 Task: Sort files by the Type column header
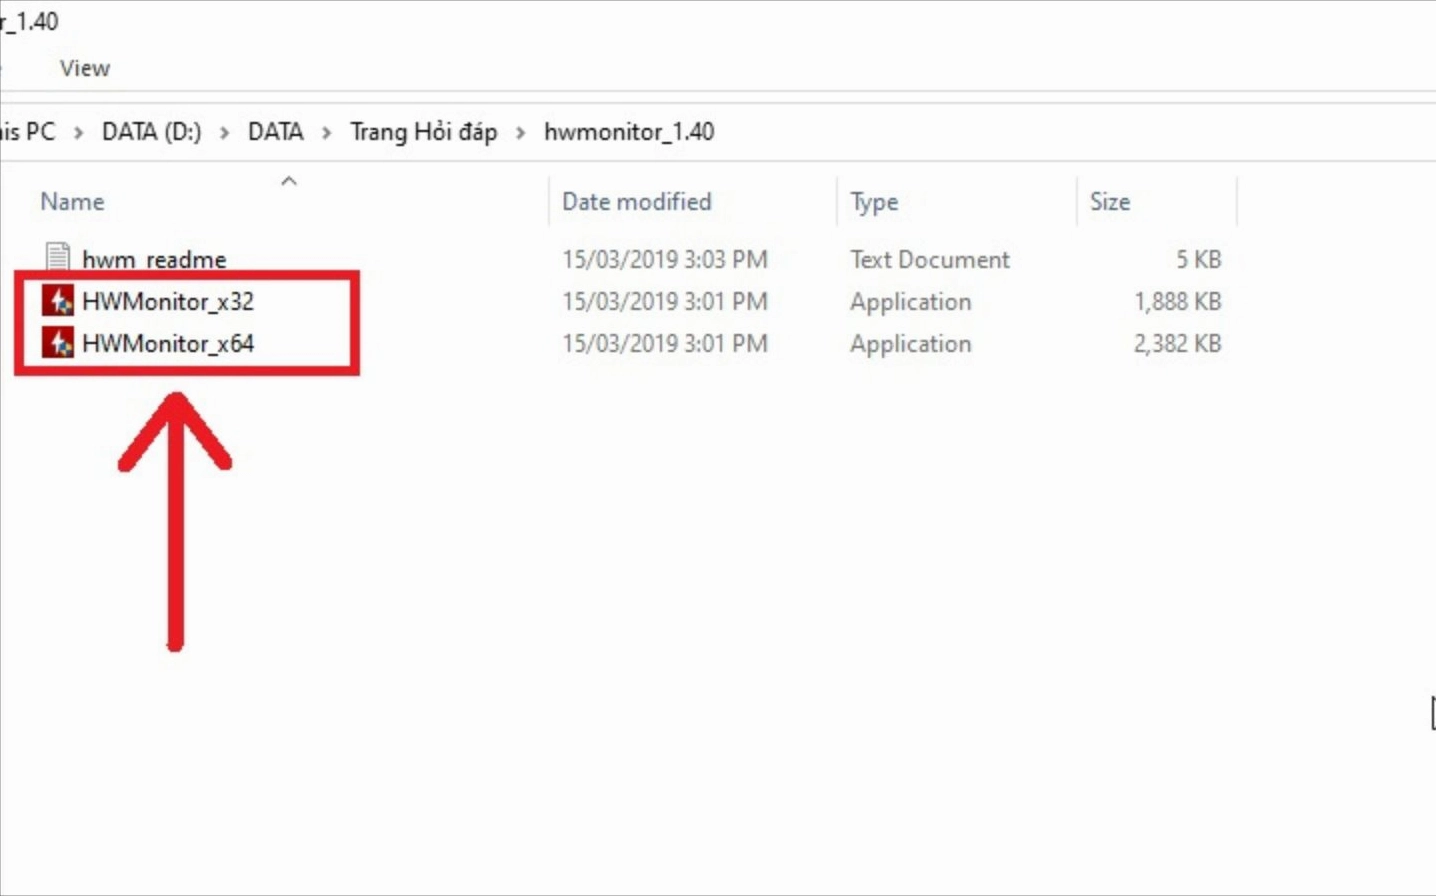(874, 201)
